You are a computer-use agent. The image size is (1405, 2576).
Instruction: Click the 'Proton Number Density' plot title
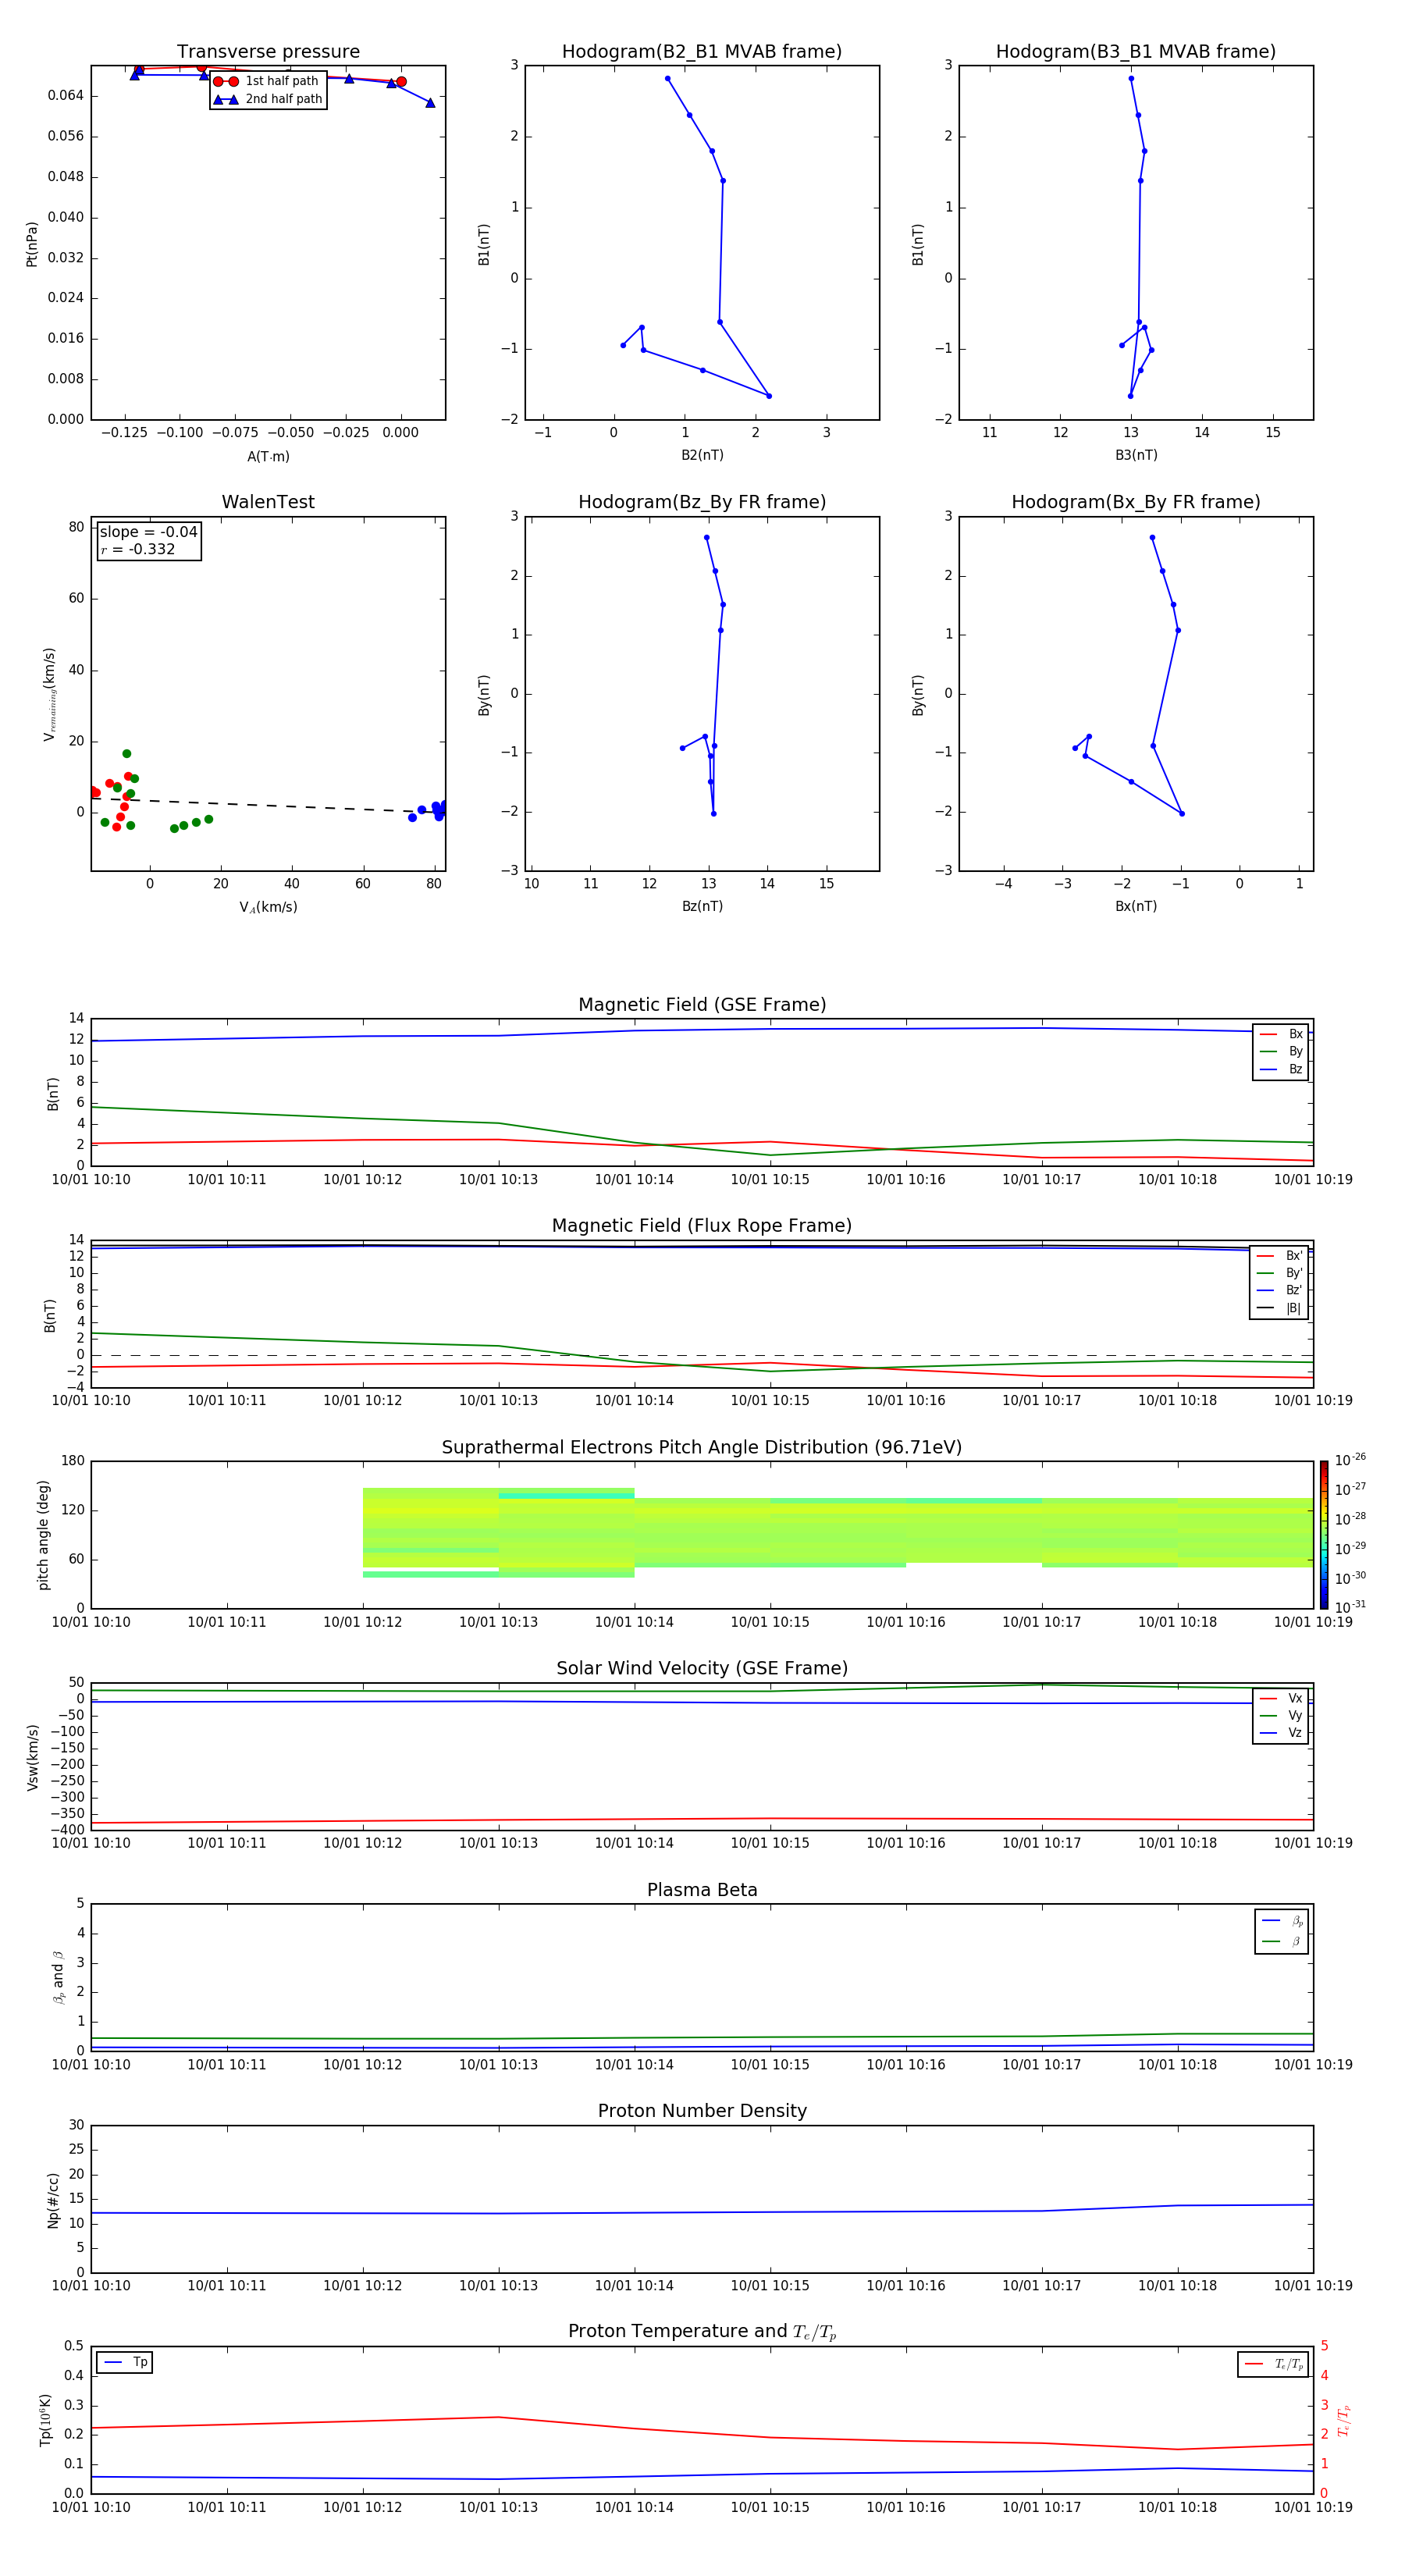[702, 2111]
